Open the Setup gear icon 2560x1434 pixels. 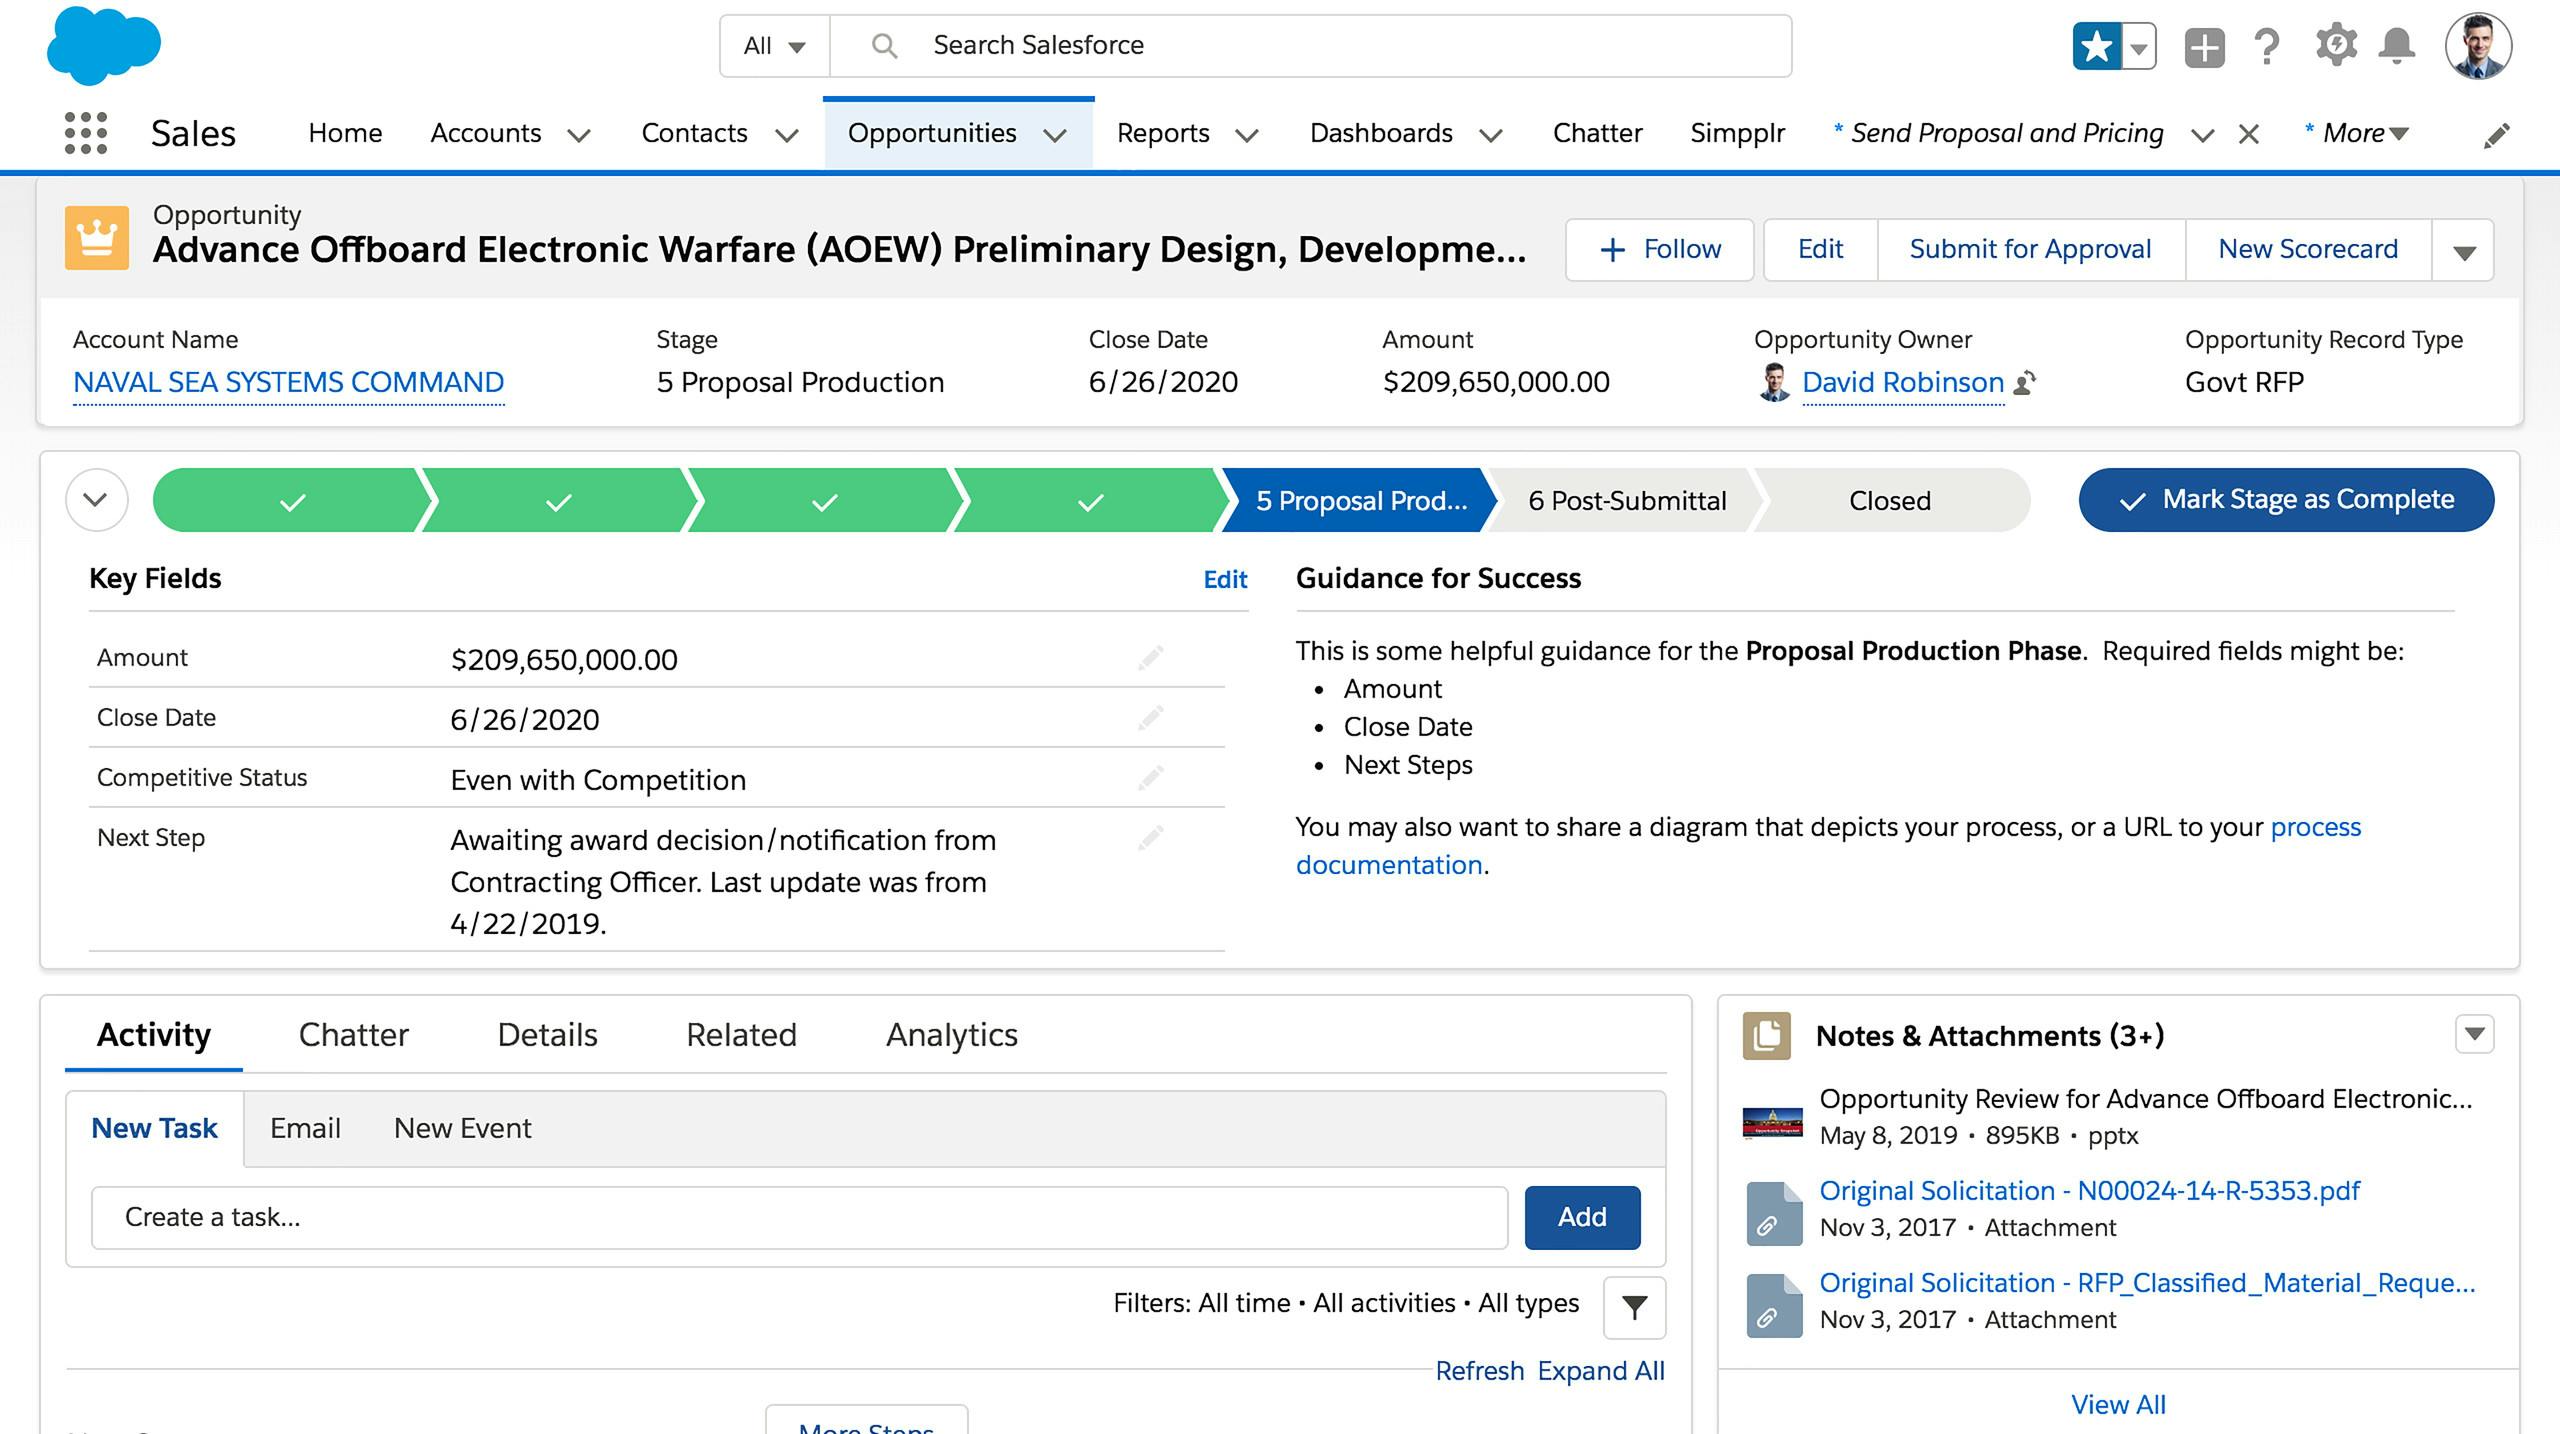(x=2336, y=46)
